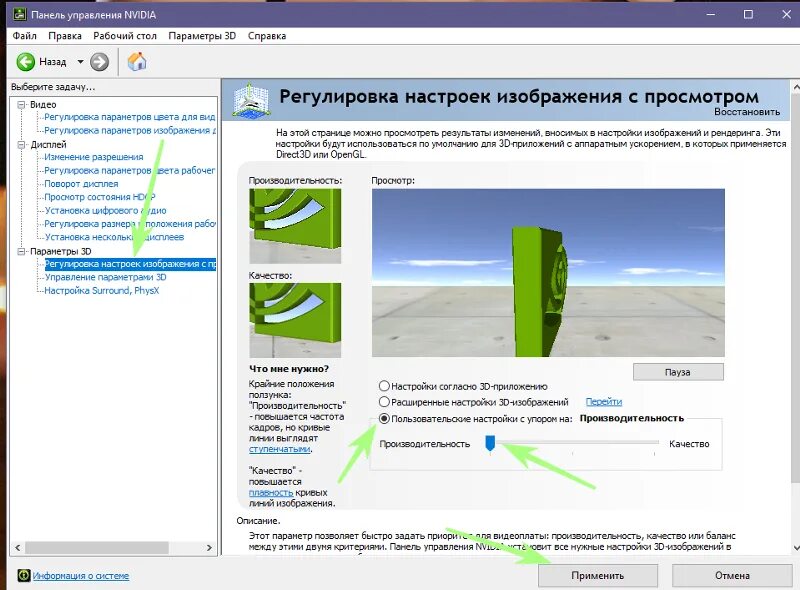Click the Отмена button
The height and width of the screenshot is (590, 800).
click(x=732, y=575)
